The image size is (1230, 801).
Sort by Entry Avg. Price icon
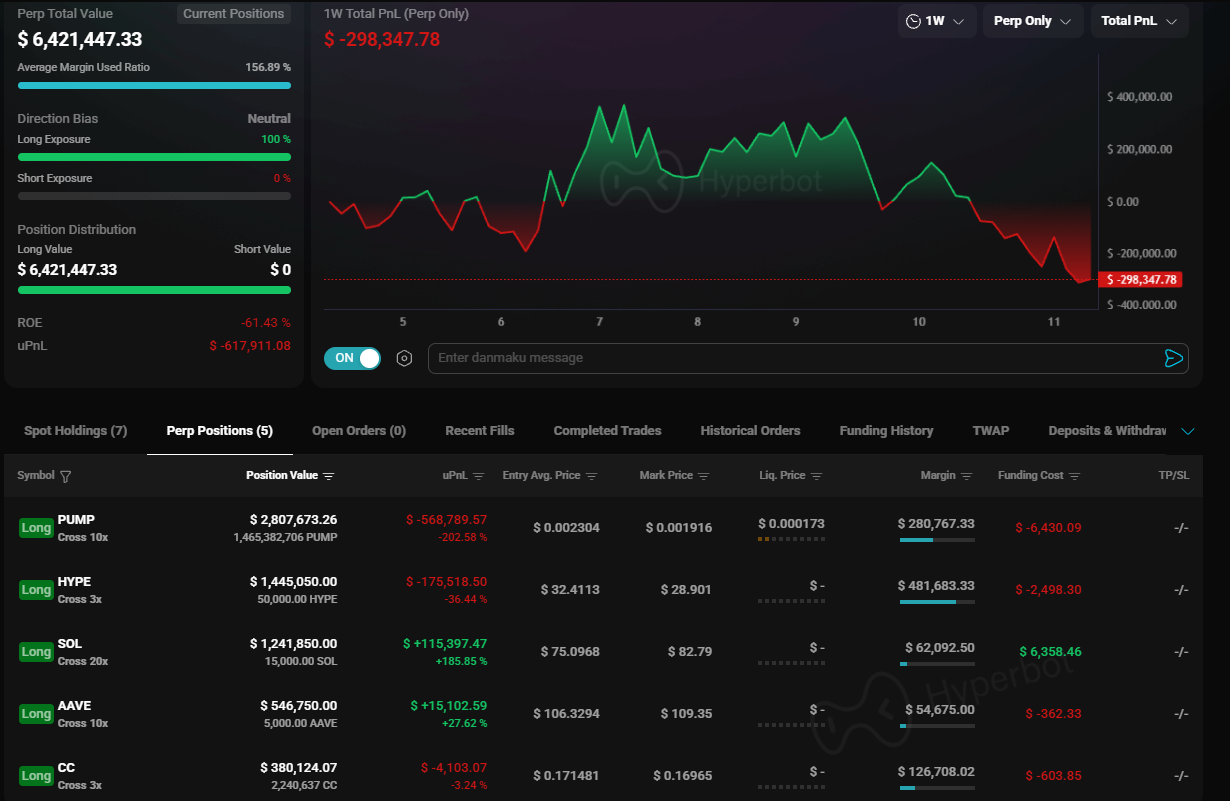click(591, 476)
